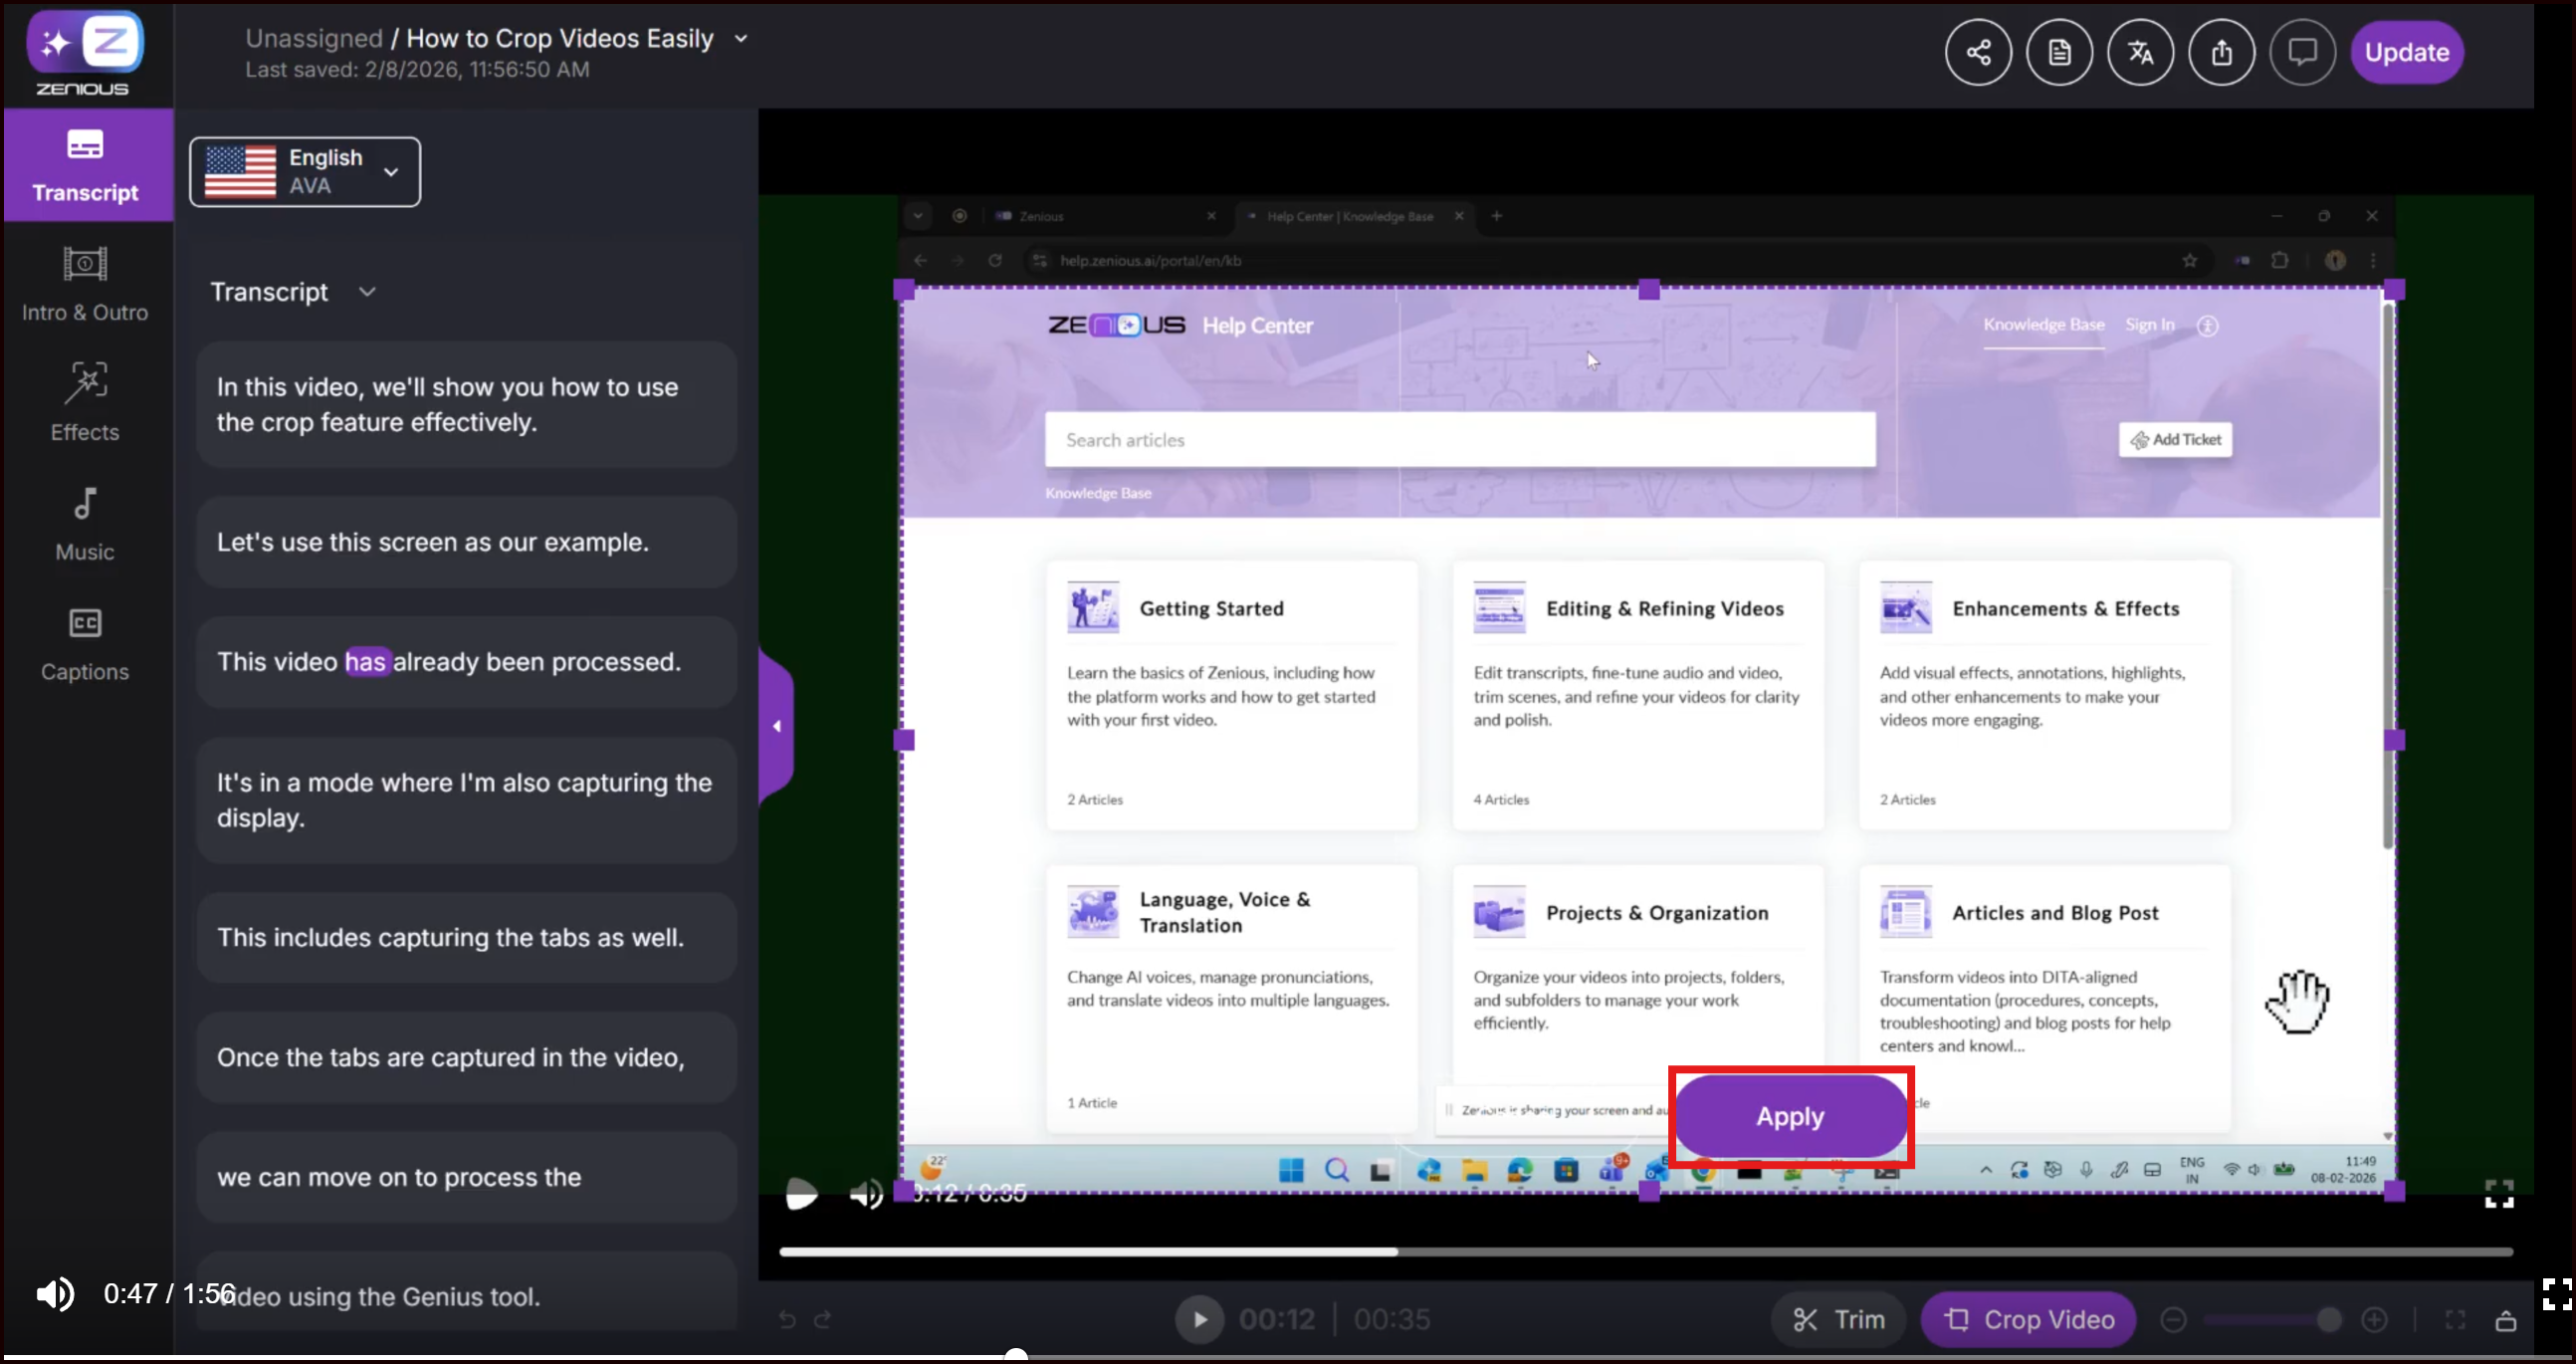The image size is (2576, 1364).
Task: Switch to the Transcript tab
Action: (x=85, y=165)
